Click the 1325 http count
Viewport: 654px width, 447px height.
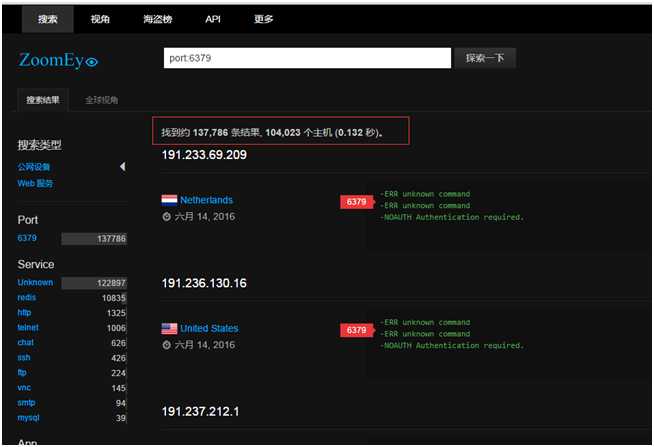pyautogui.click(x=116, y=313)
